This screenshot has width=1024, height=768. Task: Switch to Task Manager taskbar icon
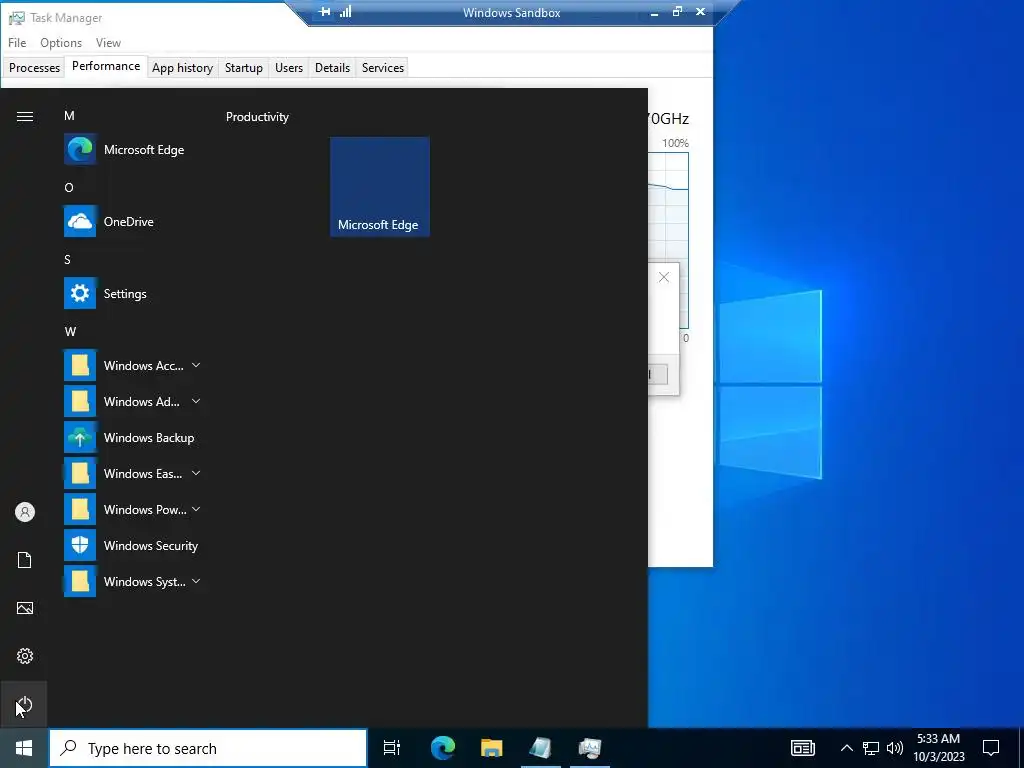(x=590, y=748)
